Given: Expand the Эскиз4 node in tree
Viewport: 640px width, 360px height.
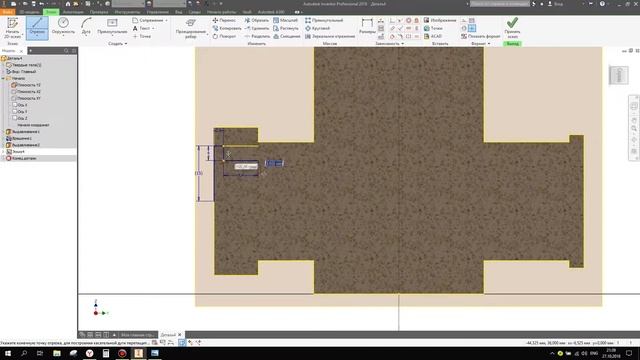Looking at the screenshot, I should (x=3, y=151).
